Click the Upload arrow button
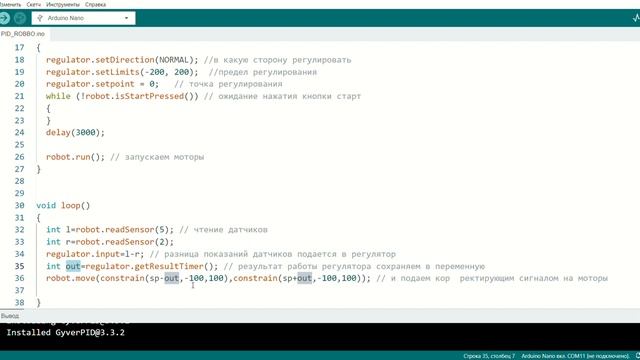This screenshot has width=640, height=360. coord(4,18)
